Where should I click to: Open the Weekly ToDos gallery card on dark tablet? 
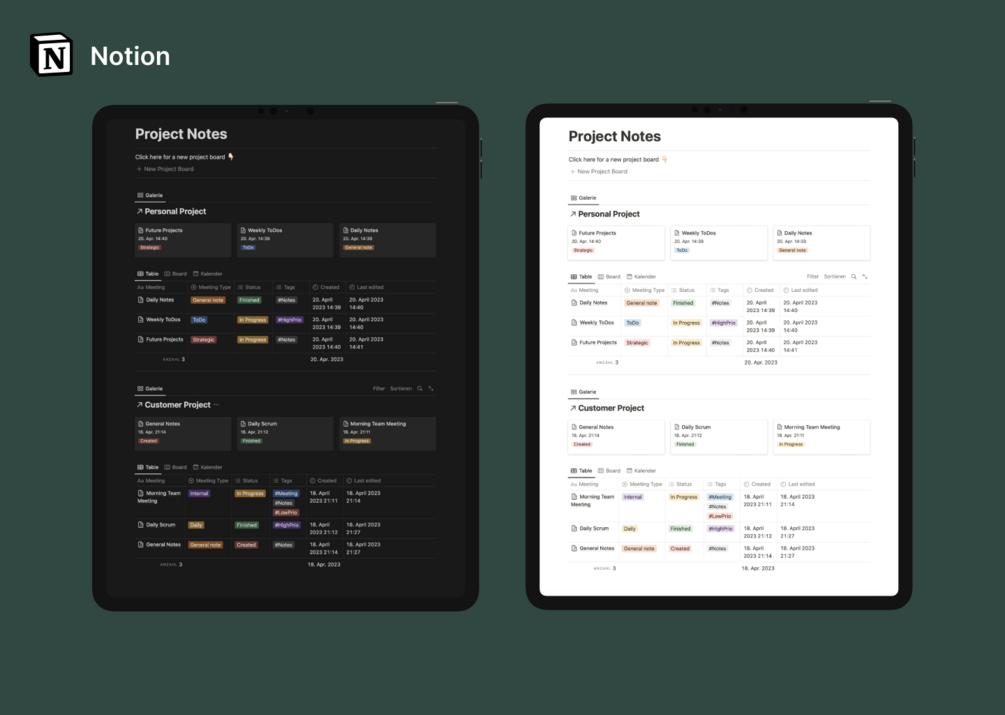click(285, 240)
